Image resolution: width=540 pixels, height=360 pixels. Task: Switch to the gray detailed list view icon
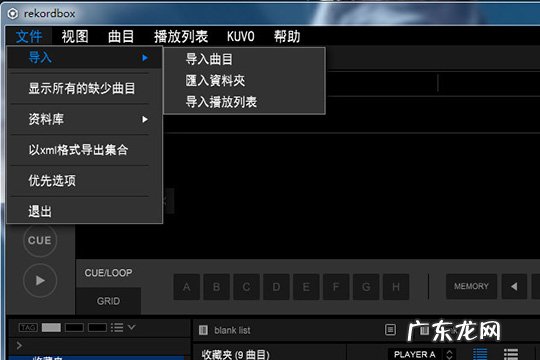(x=511, y=354)
